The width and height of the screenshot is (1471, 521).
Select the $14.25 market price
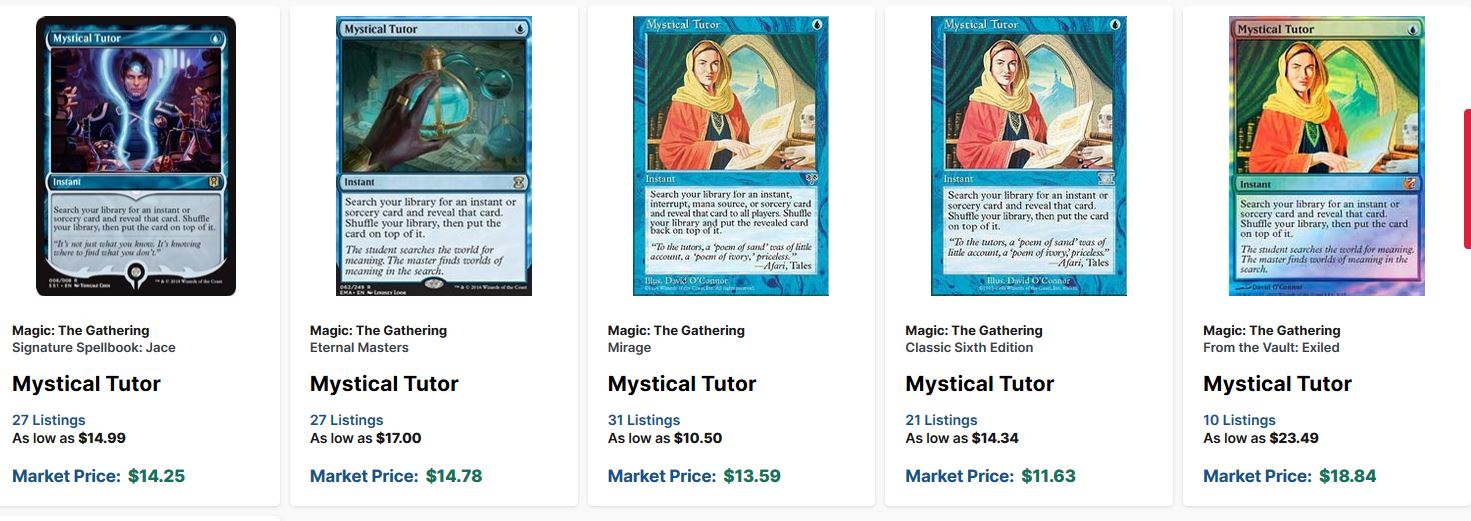157,476
